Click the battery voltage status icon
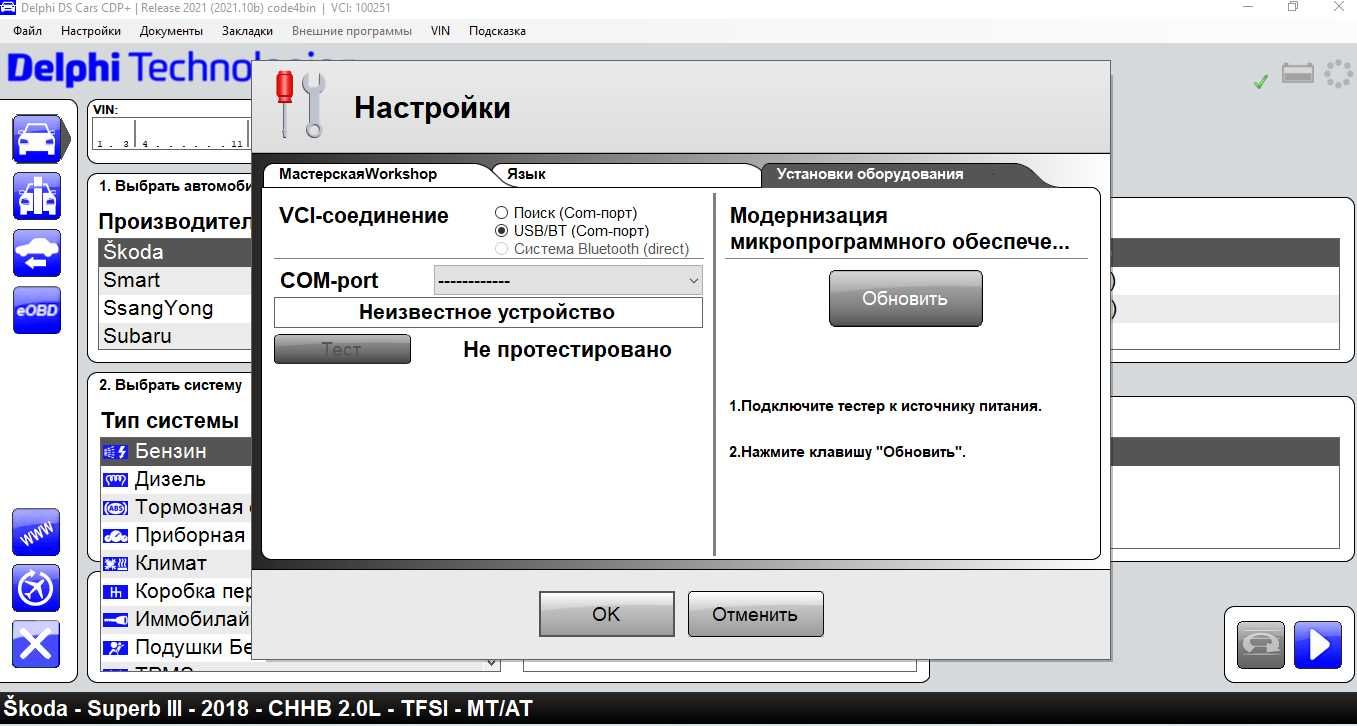 pos(1298,74)
